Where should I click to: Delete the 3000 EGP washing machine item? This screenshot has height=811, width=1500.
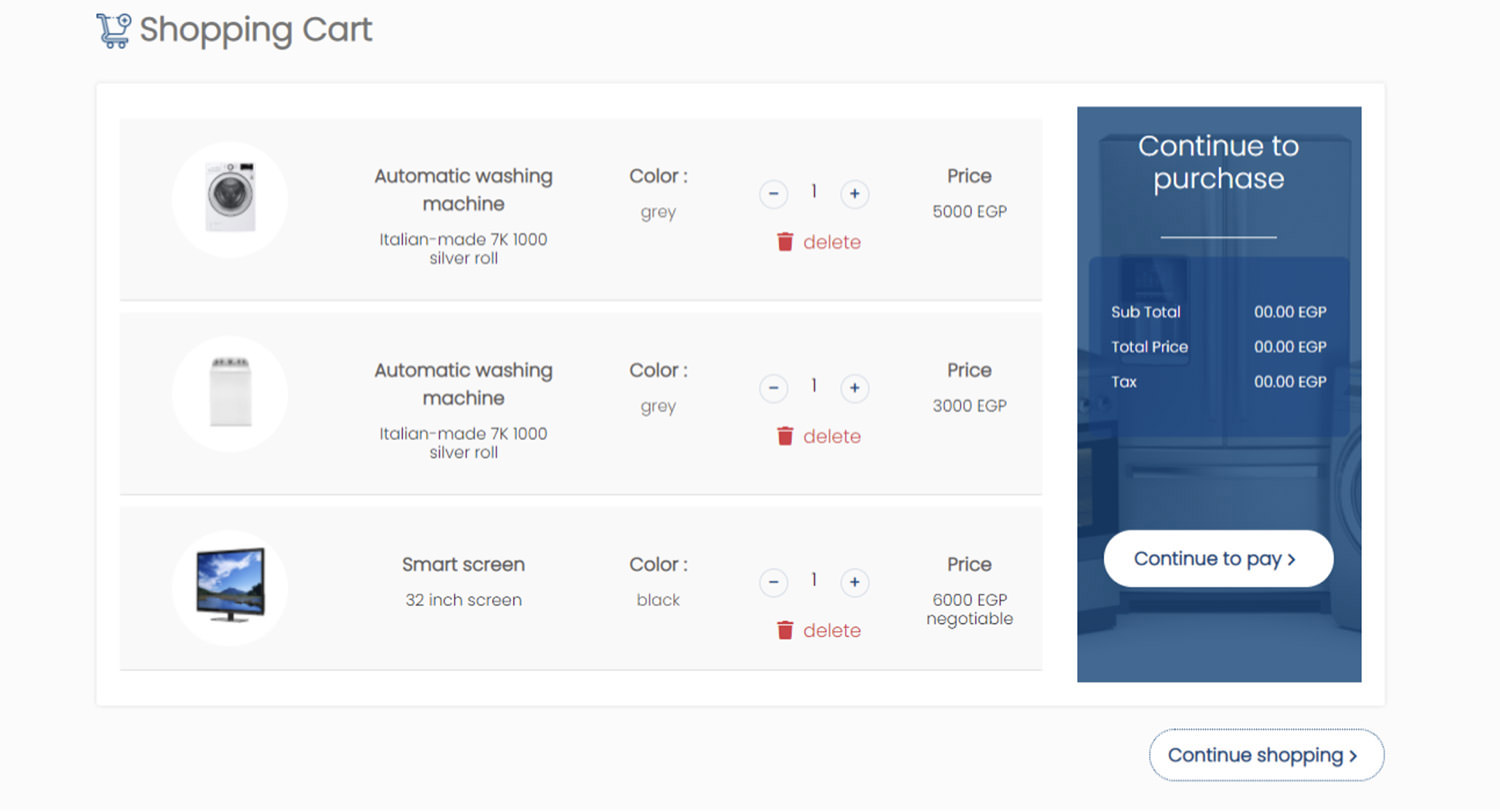[x=818, y=436]
